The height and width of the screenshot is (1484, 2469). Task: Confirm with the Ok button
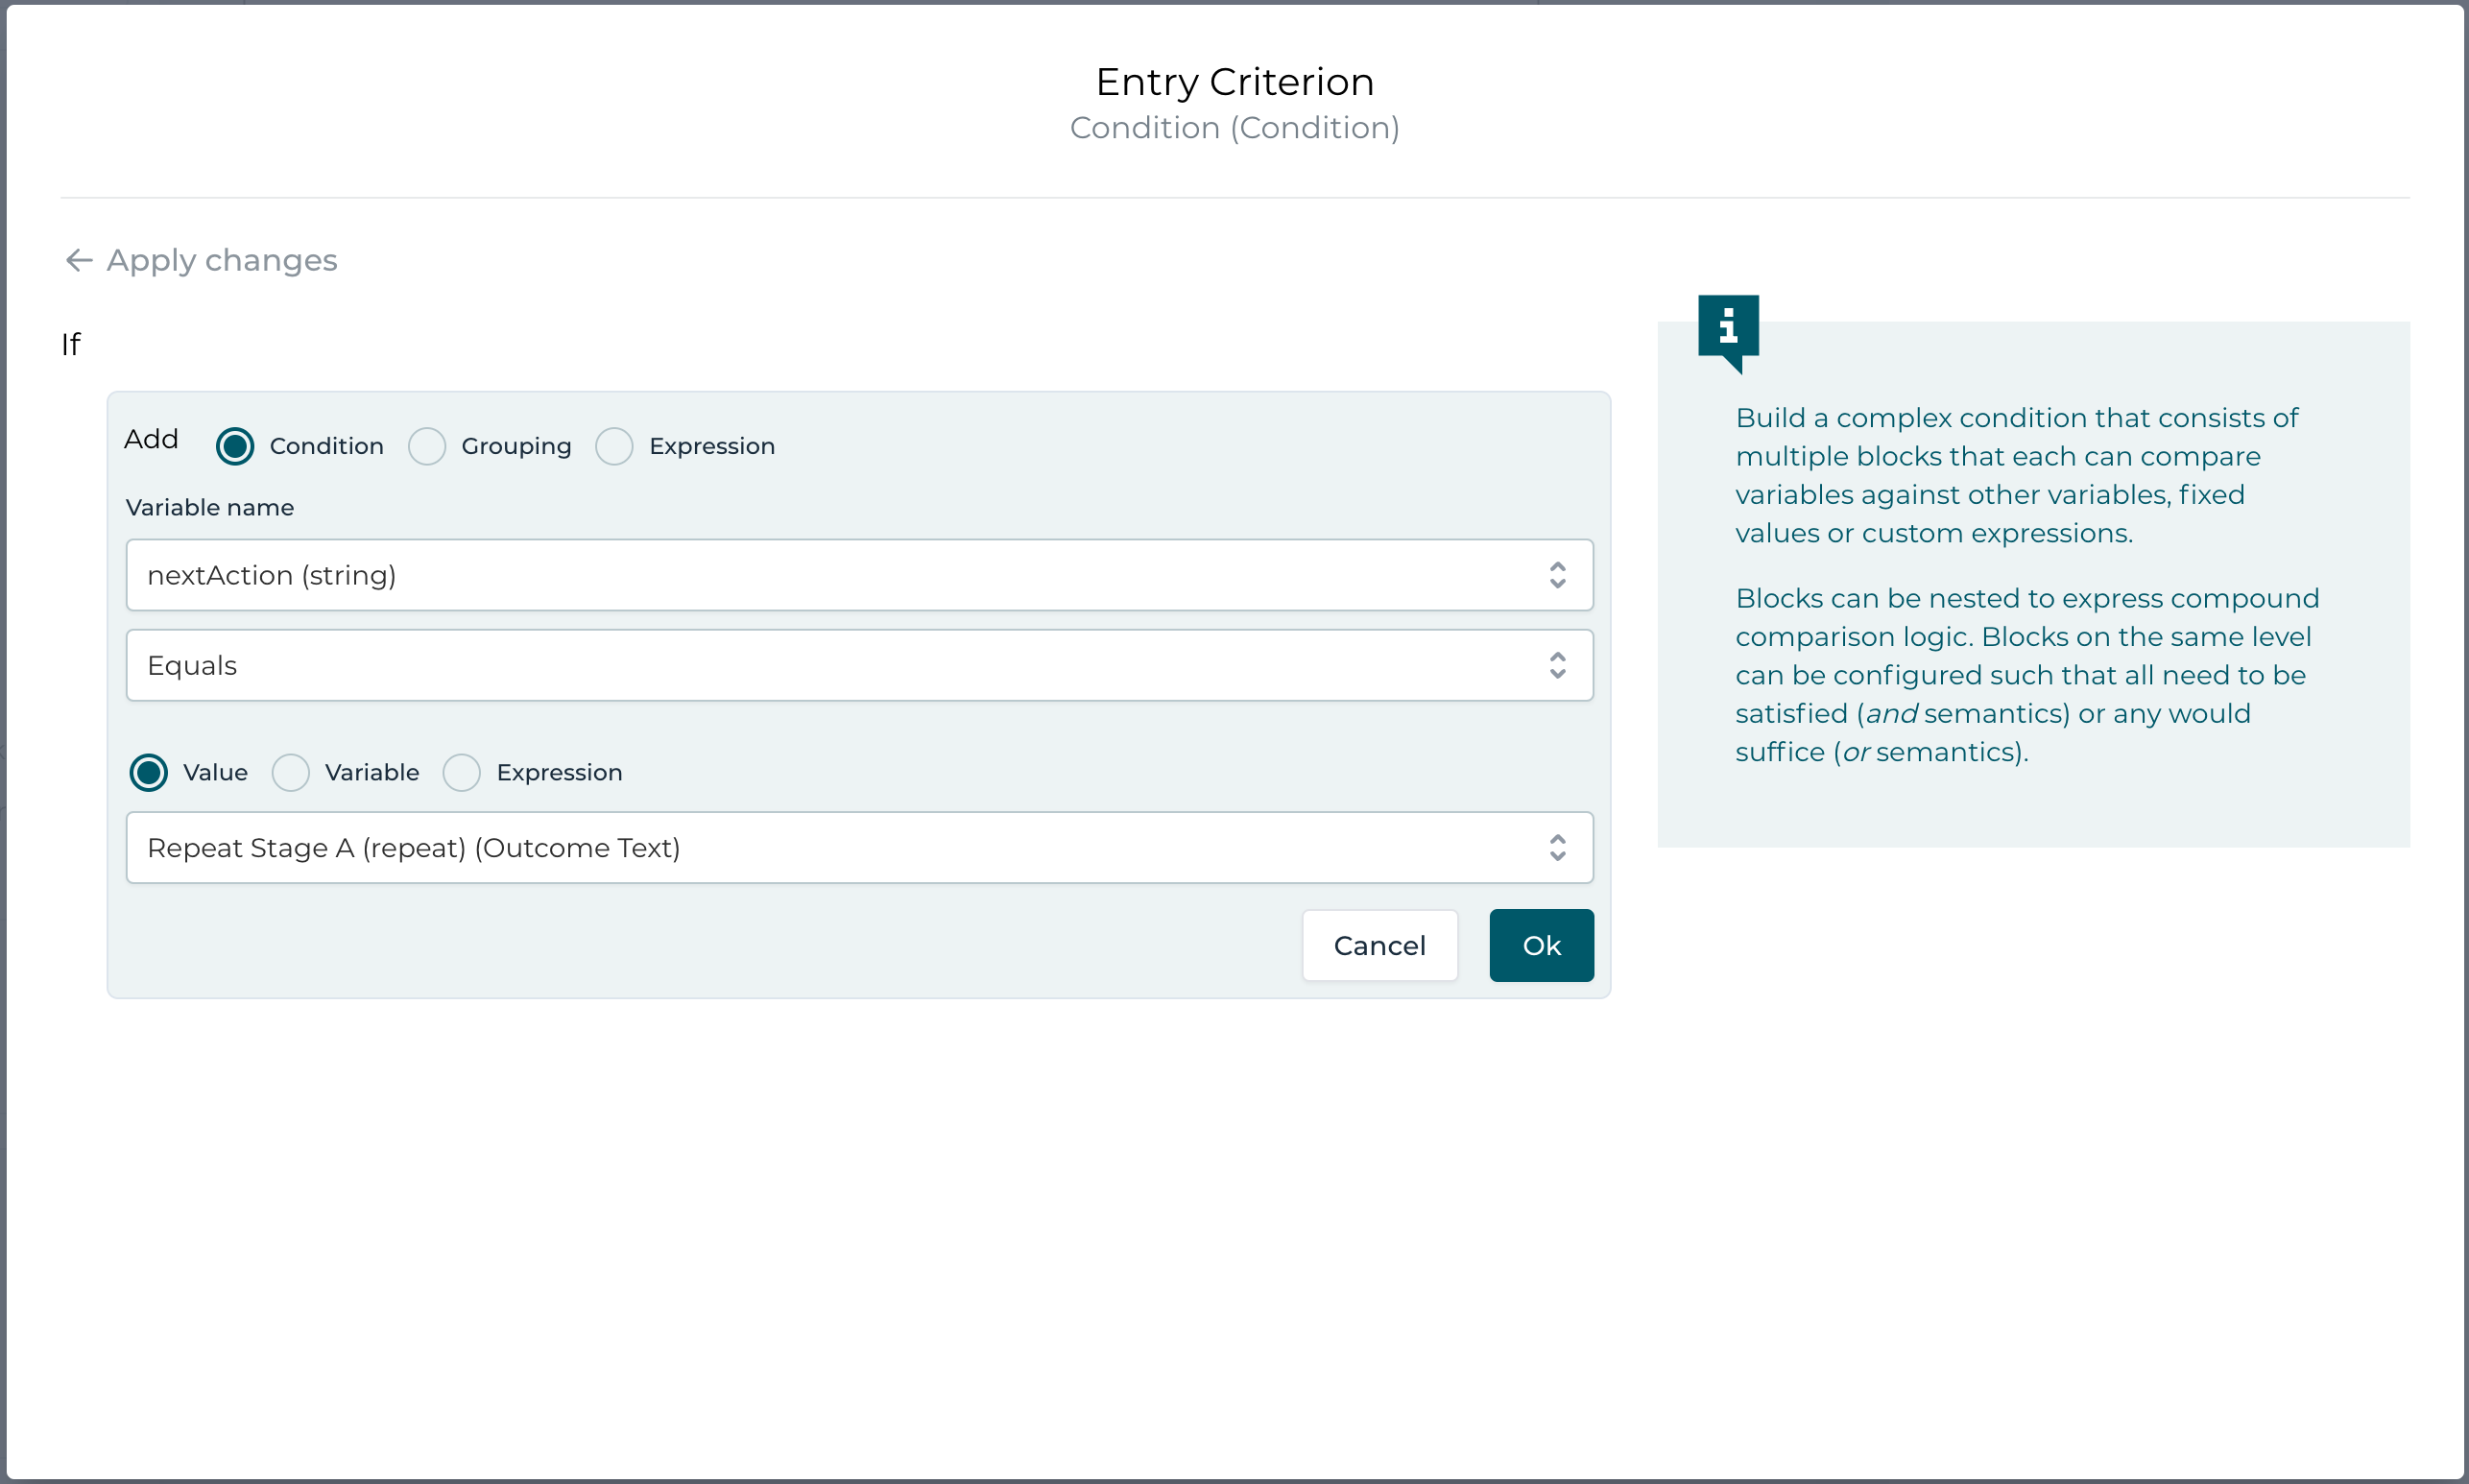(1540, 945)
